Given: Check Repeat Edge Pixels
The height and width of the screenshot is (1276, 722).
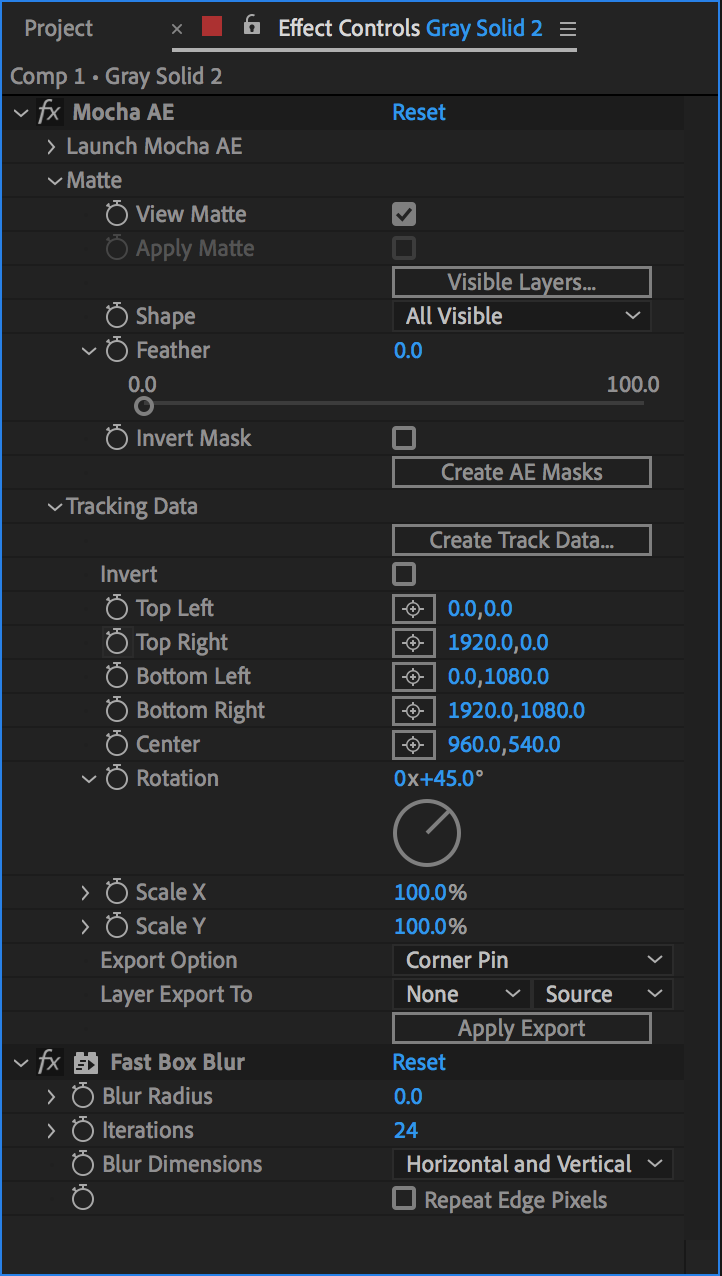Looking at the screenshot, I should [x=404, y=1199].
